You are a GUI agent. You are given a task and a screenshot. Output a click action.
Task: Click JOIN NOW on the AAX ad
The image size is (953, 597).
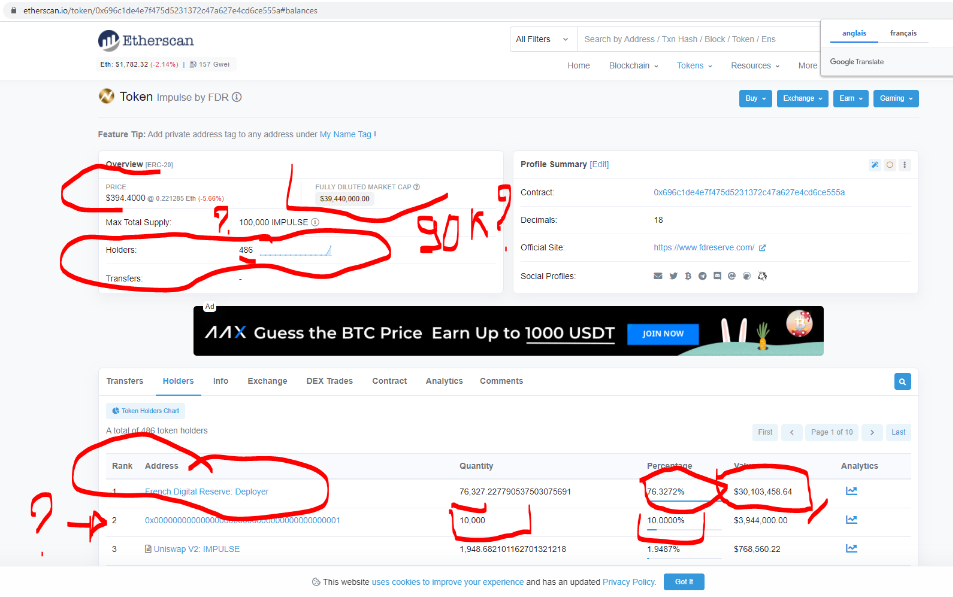(x=662, y=334)
